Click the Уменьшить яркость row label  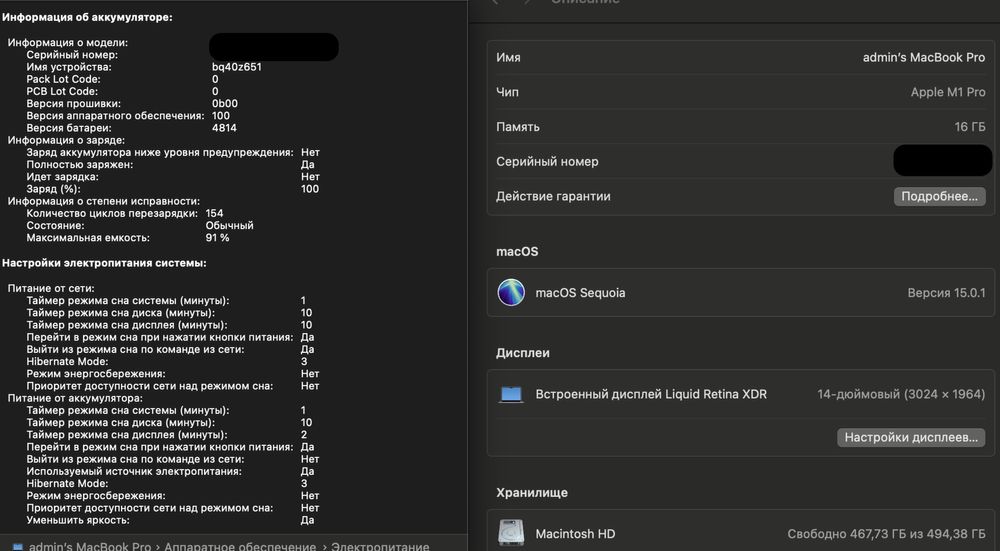[77, 520]
